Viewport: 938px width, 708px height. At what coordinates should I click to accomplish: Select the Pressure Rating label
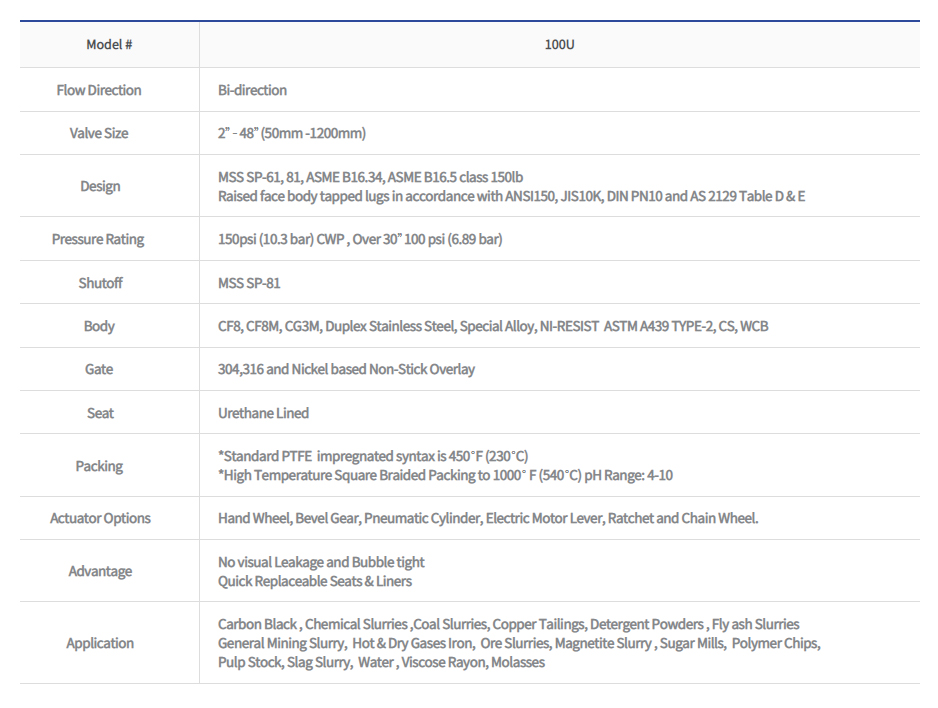[x=100, y=239]
